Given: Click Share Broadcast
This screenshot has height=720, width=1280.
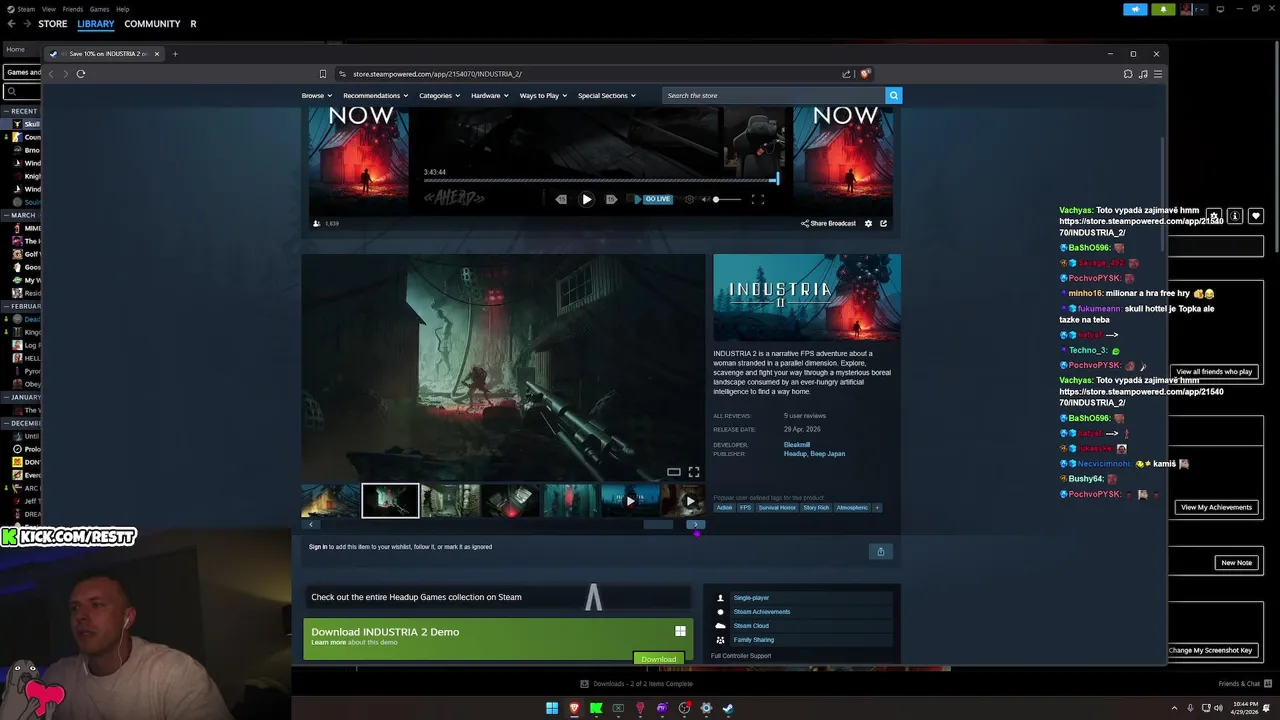Looking at the screenshot, I should (x=828, y=223).
